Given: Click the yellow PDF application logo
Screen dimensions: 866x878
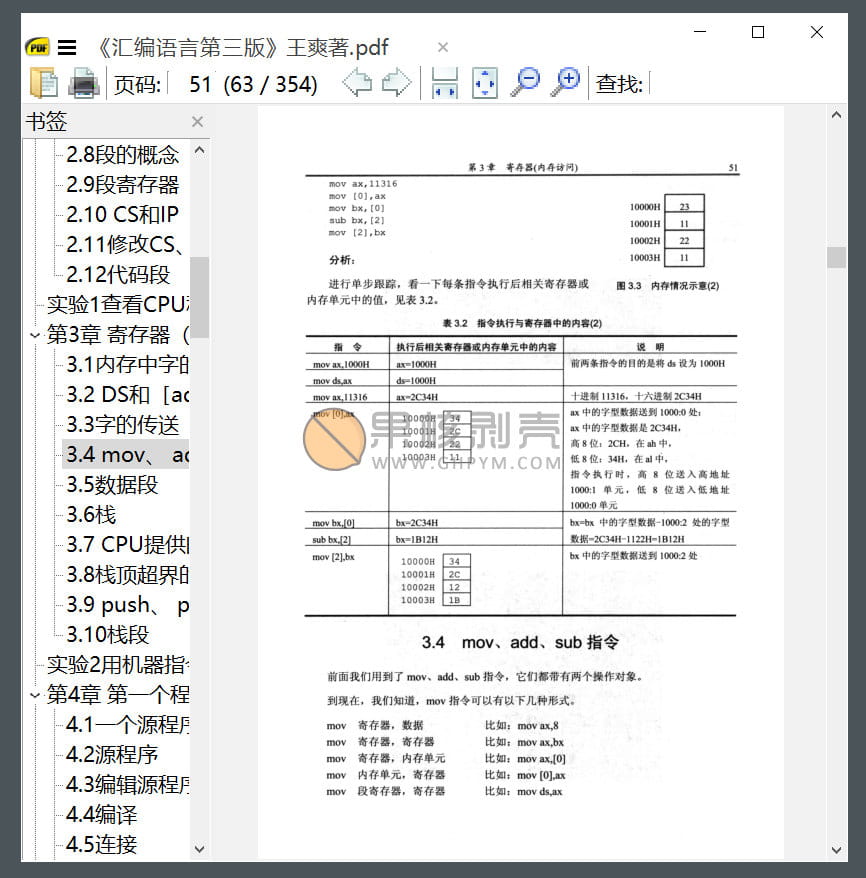Looking at the screenshot, I should click(x=38, y=48).
